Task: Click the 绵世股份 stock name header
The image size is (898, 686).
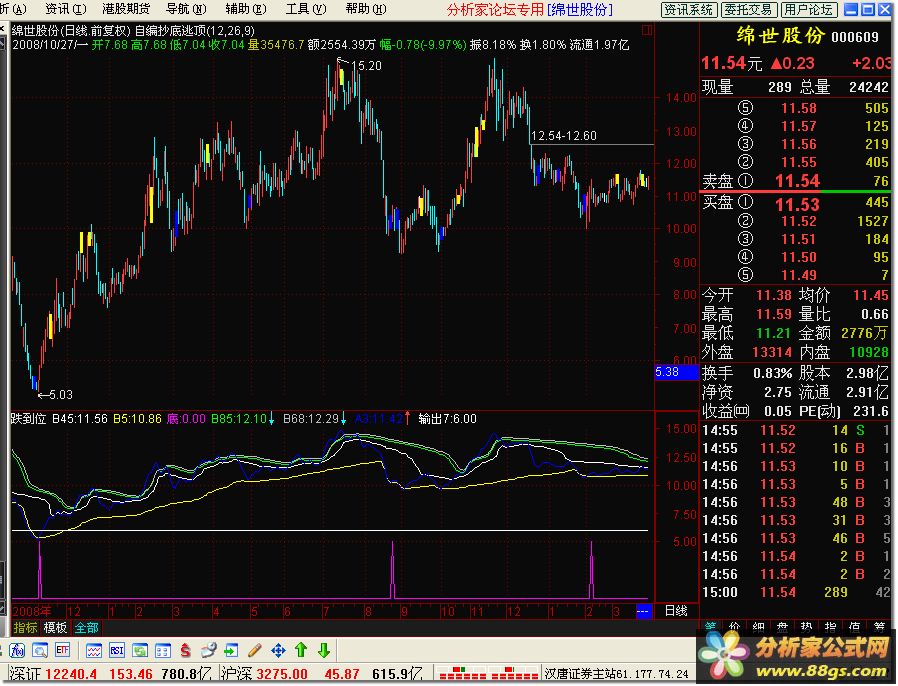Action: pyautogui.click(x=781, y=36)
